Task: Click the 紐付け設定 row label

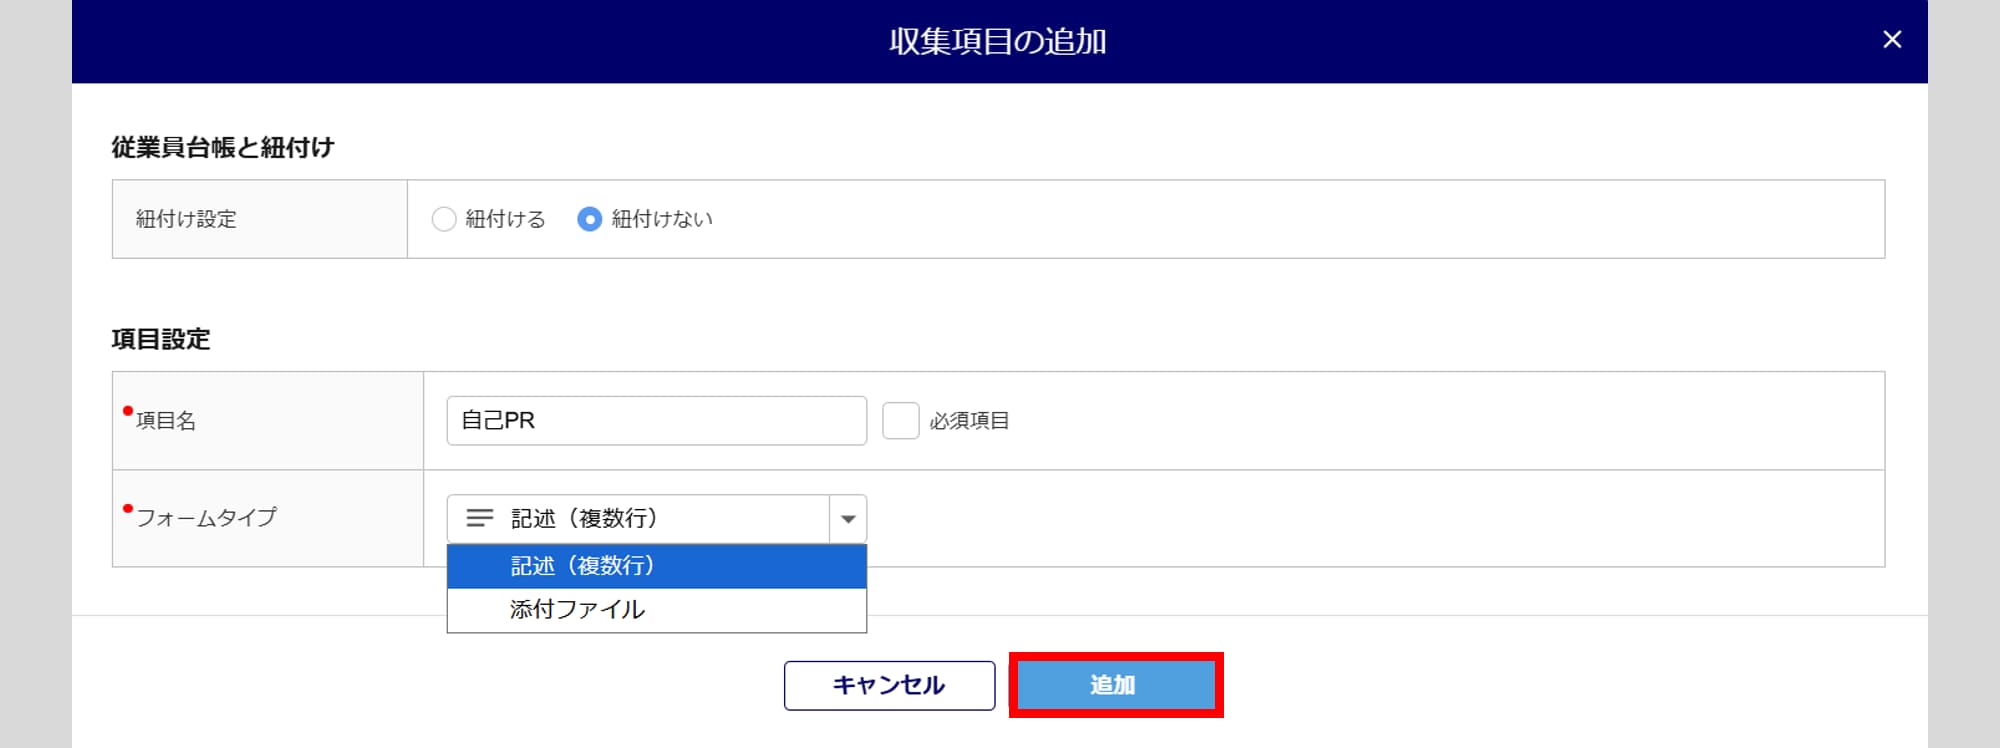Action: coord(186,219)
